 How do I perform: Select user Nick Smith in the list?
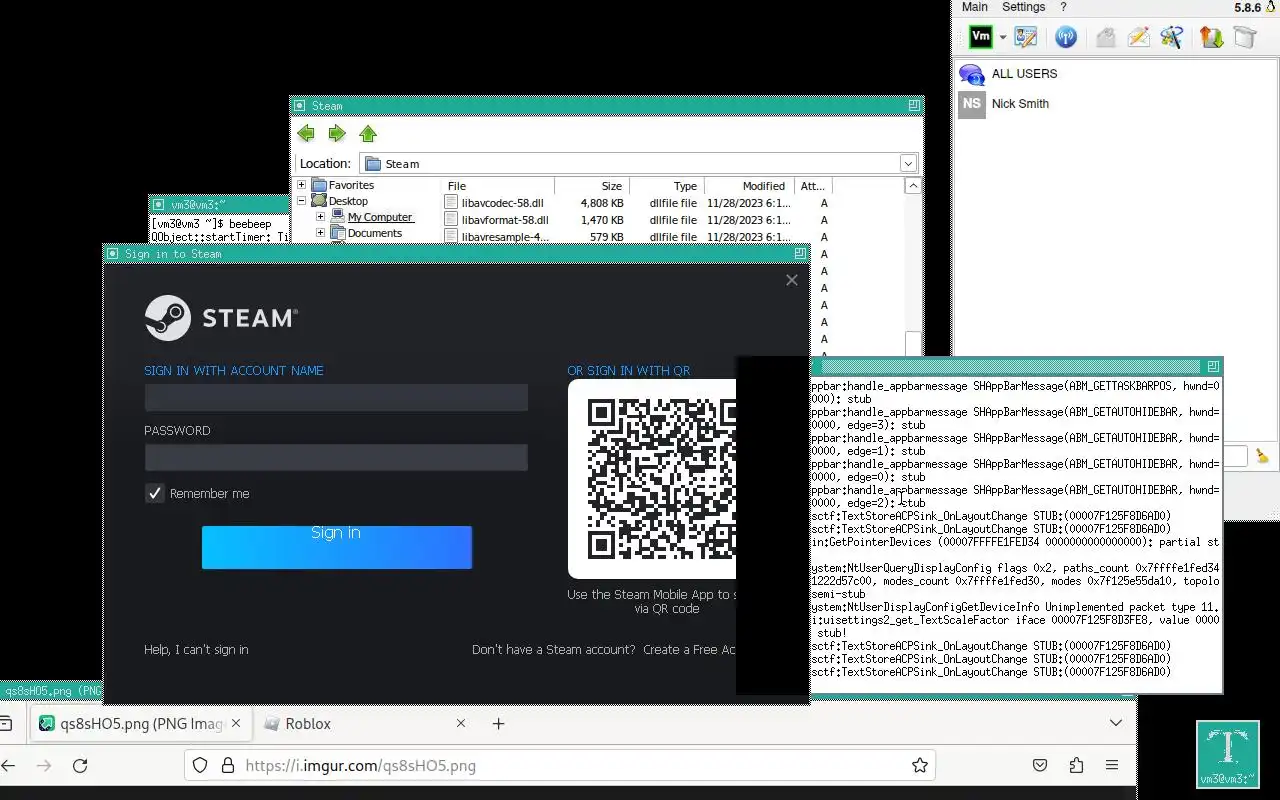[x=1115, y=104]
